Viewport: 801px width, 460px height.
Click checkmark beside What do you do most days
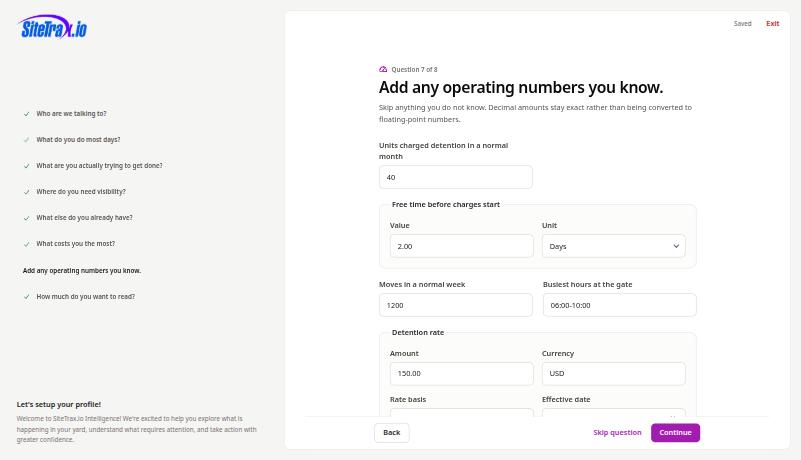[x=27, y=140]
